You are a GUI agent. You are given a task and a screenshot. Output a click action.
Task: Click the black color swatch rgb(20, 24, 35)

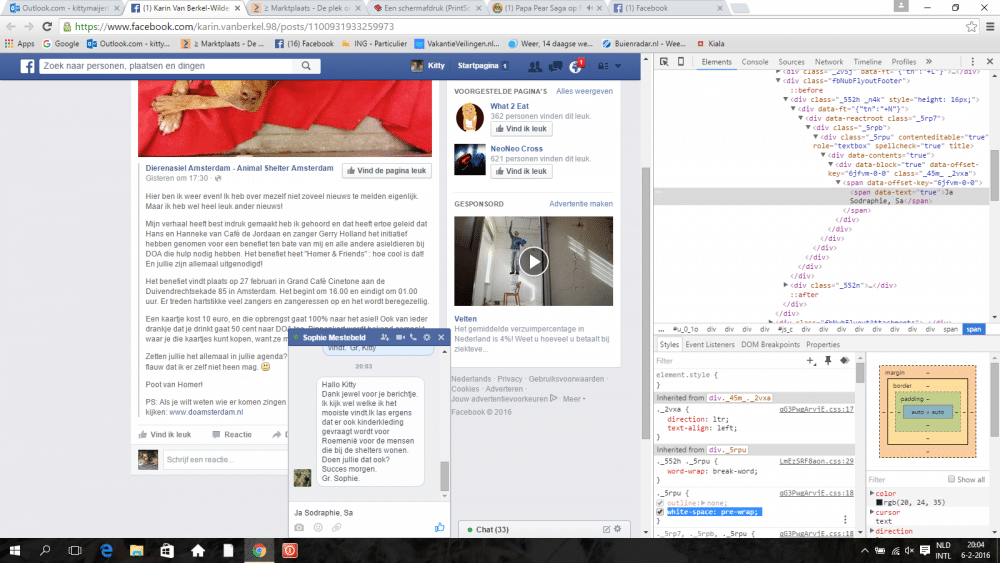click(879, 503)
